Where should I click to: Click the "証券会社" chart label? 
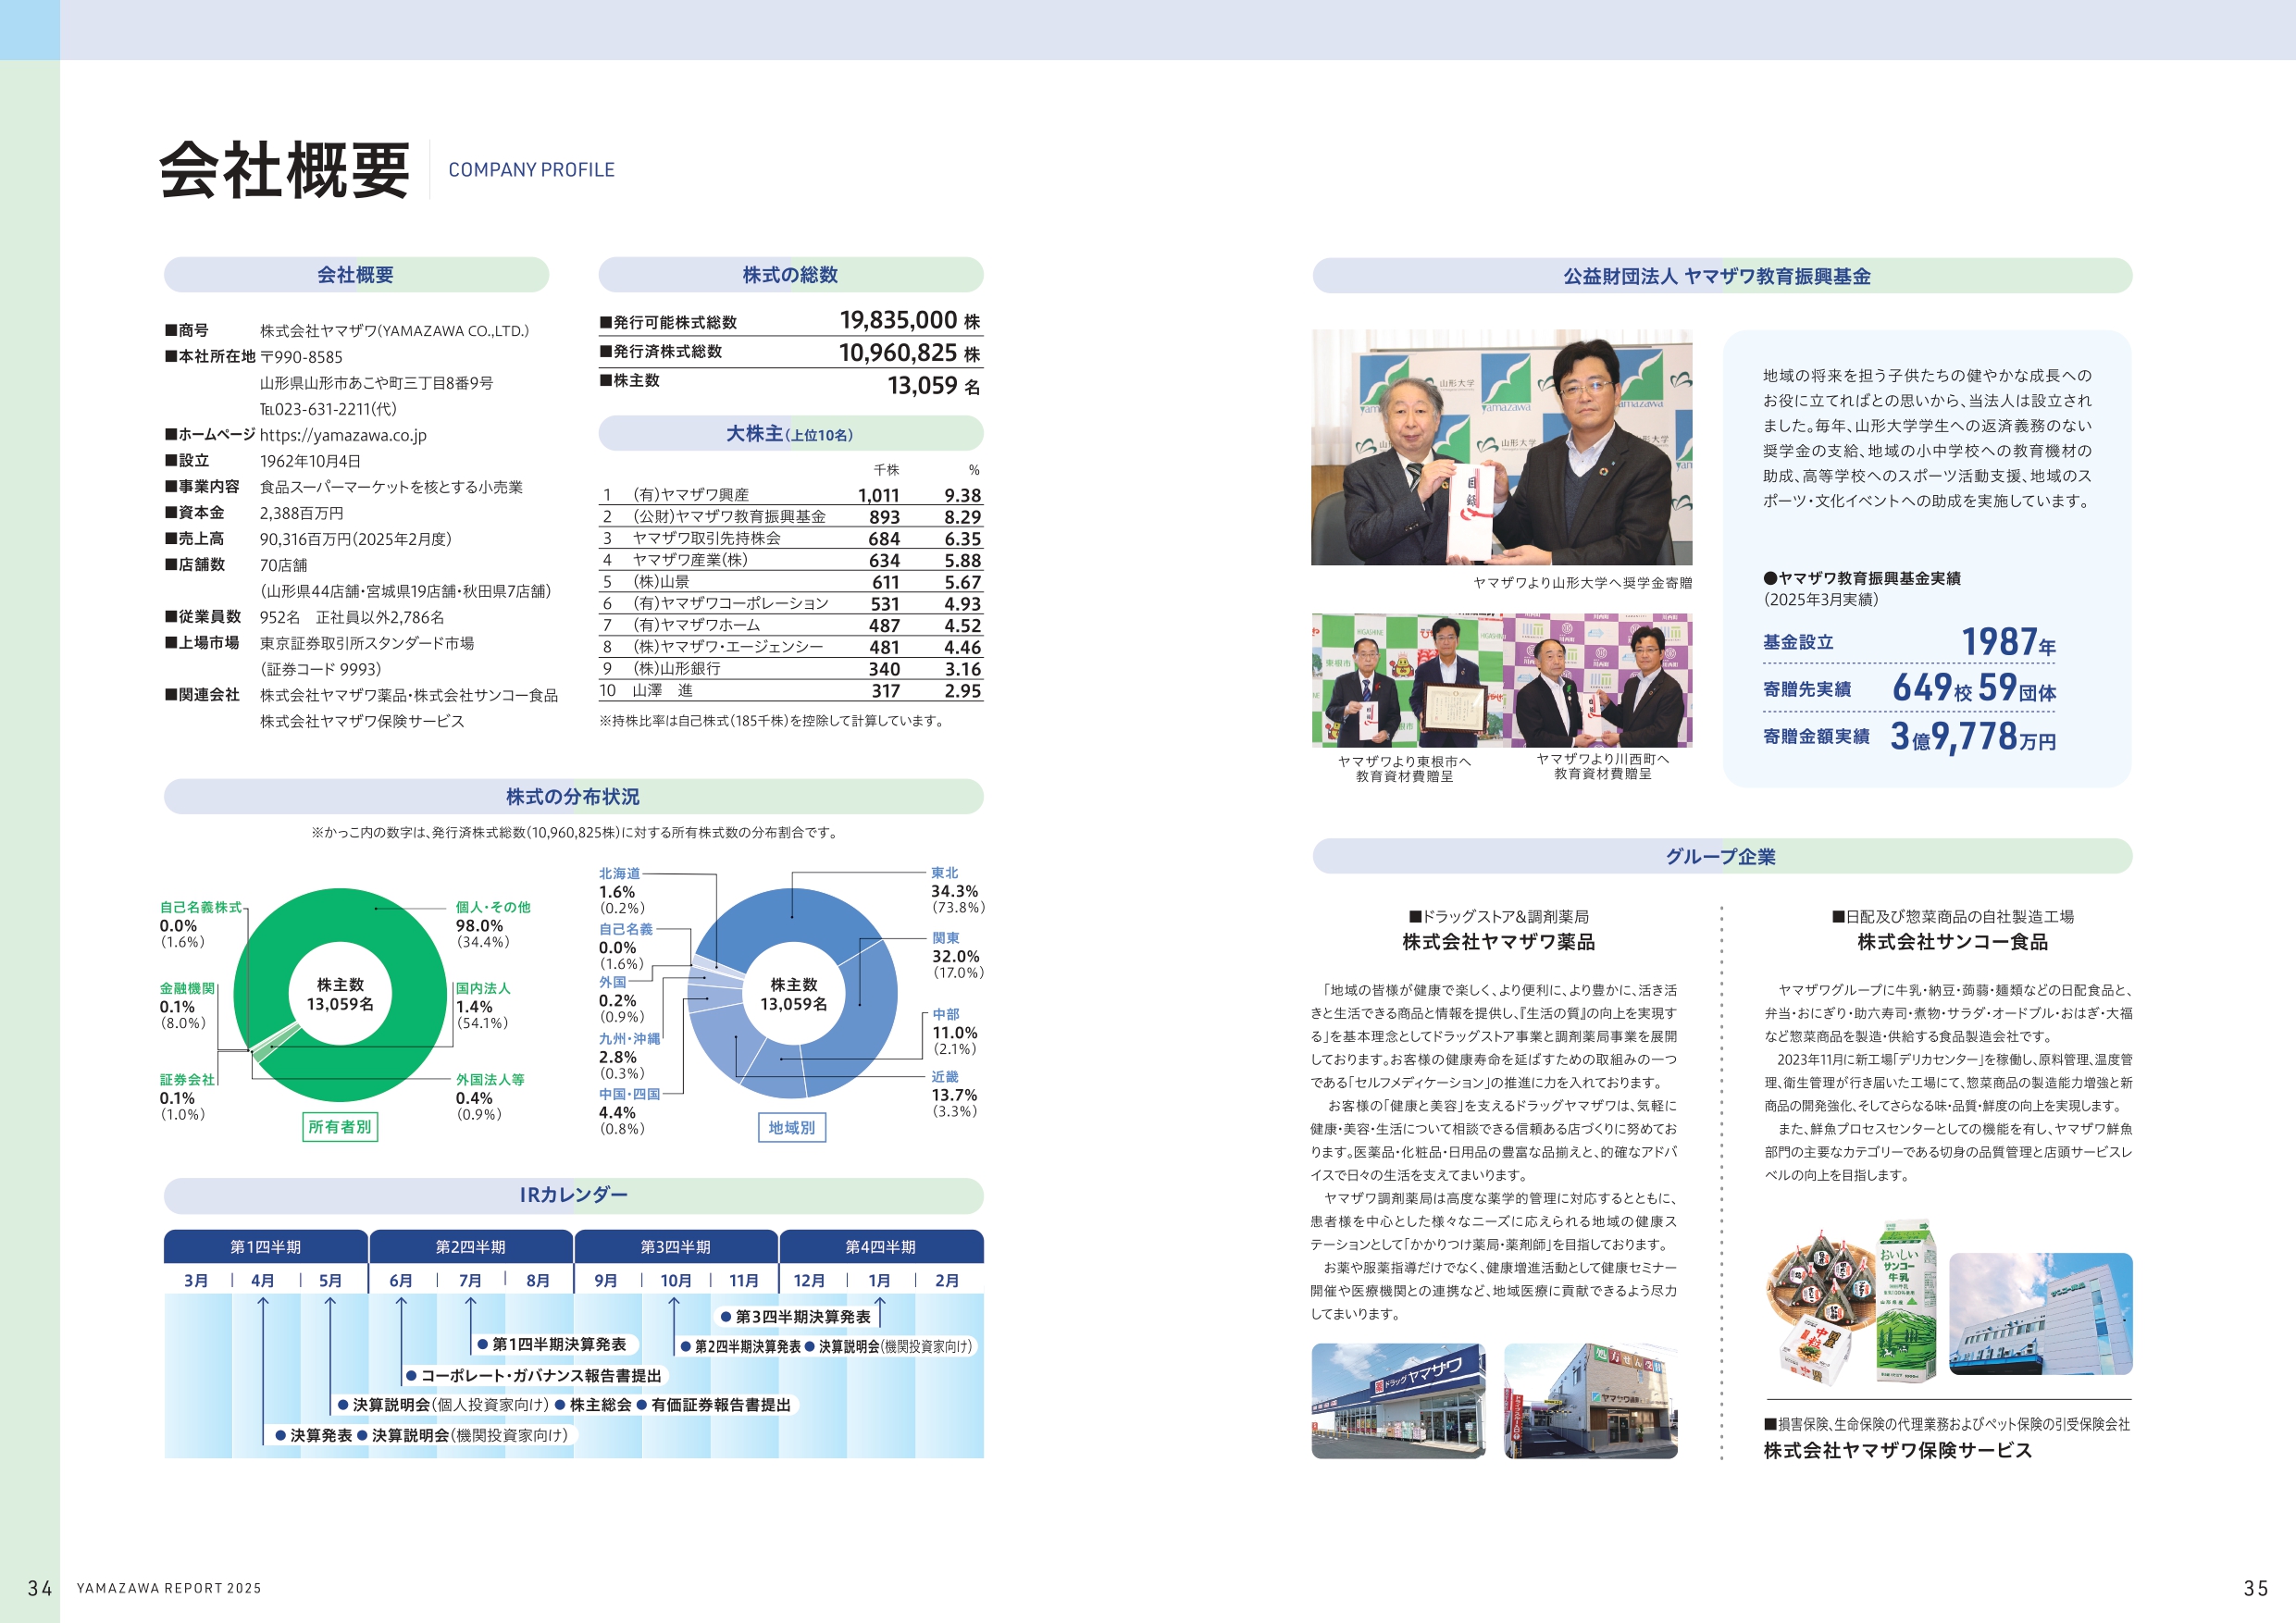[187, 1080]
